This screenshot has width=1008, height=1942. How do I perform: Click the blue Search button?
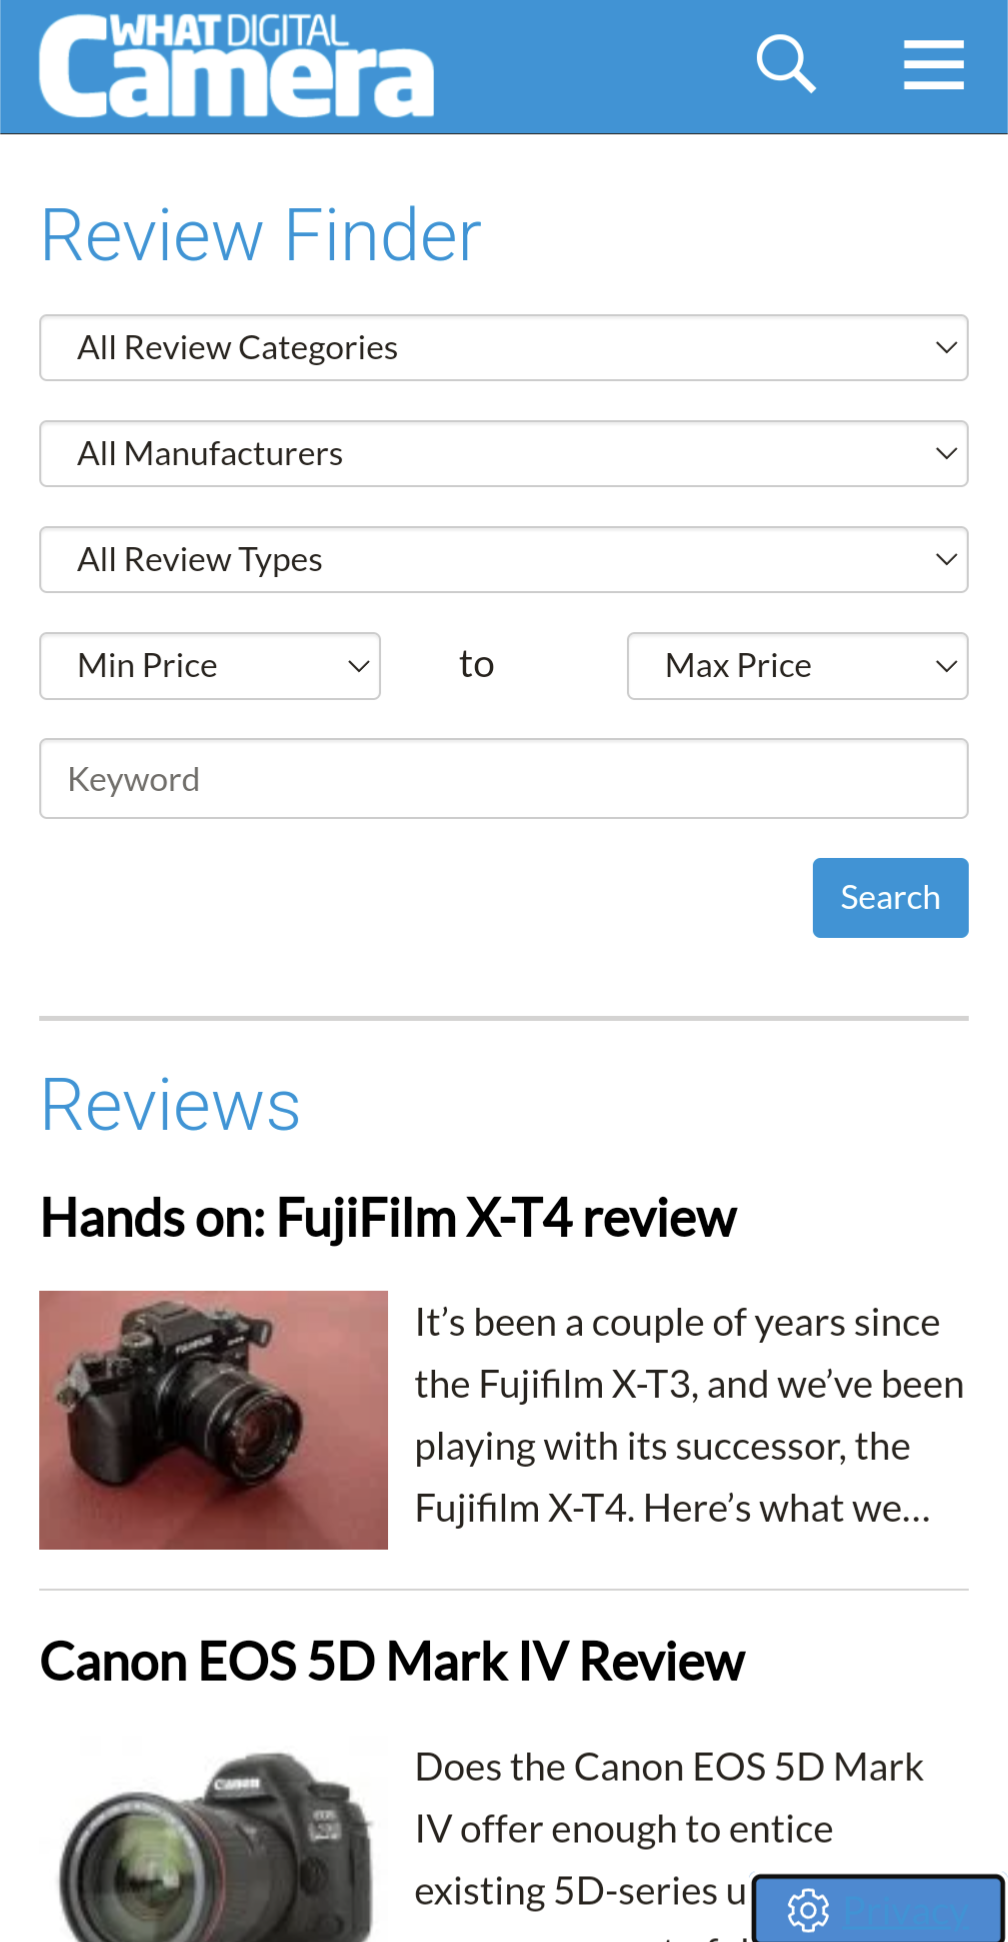(890, 898)
